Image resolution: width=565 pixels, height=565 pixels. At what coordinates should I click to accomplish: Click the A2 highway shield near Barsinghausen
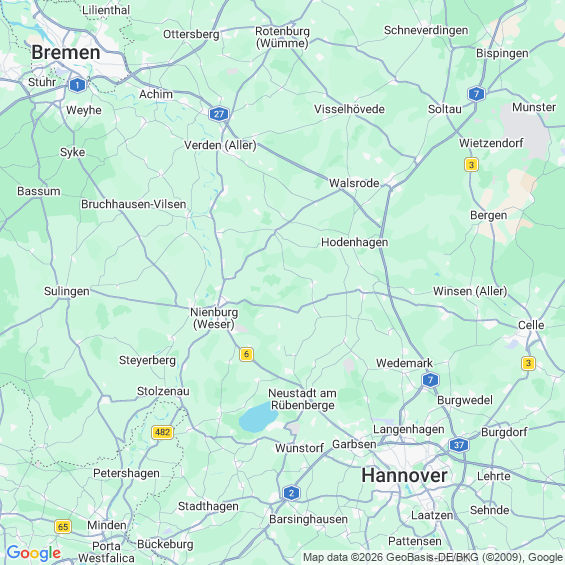(291, 493)
